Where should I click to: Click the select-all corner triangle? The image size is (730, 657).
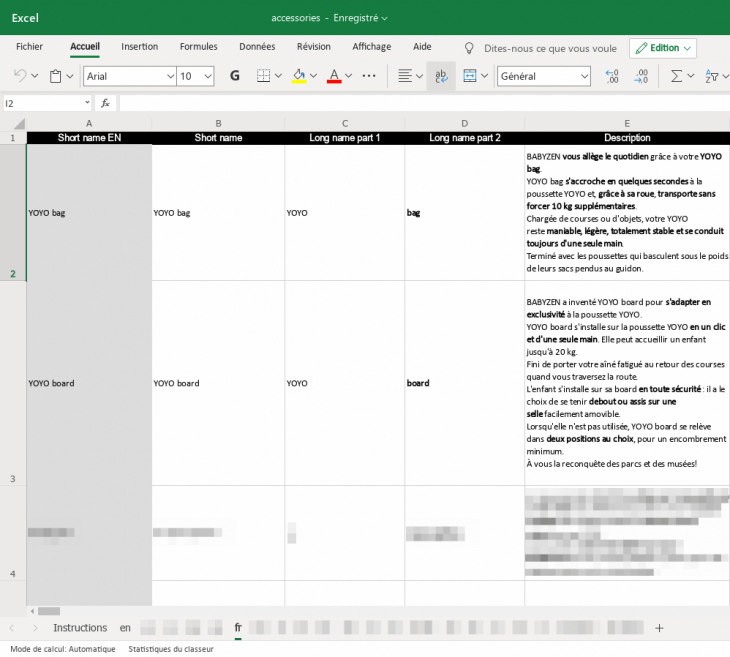19,123
